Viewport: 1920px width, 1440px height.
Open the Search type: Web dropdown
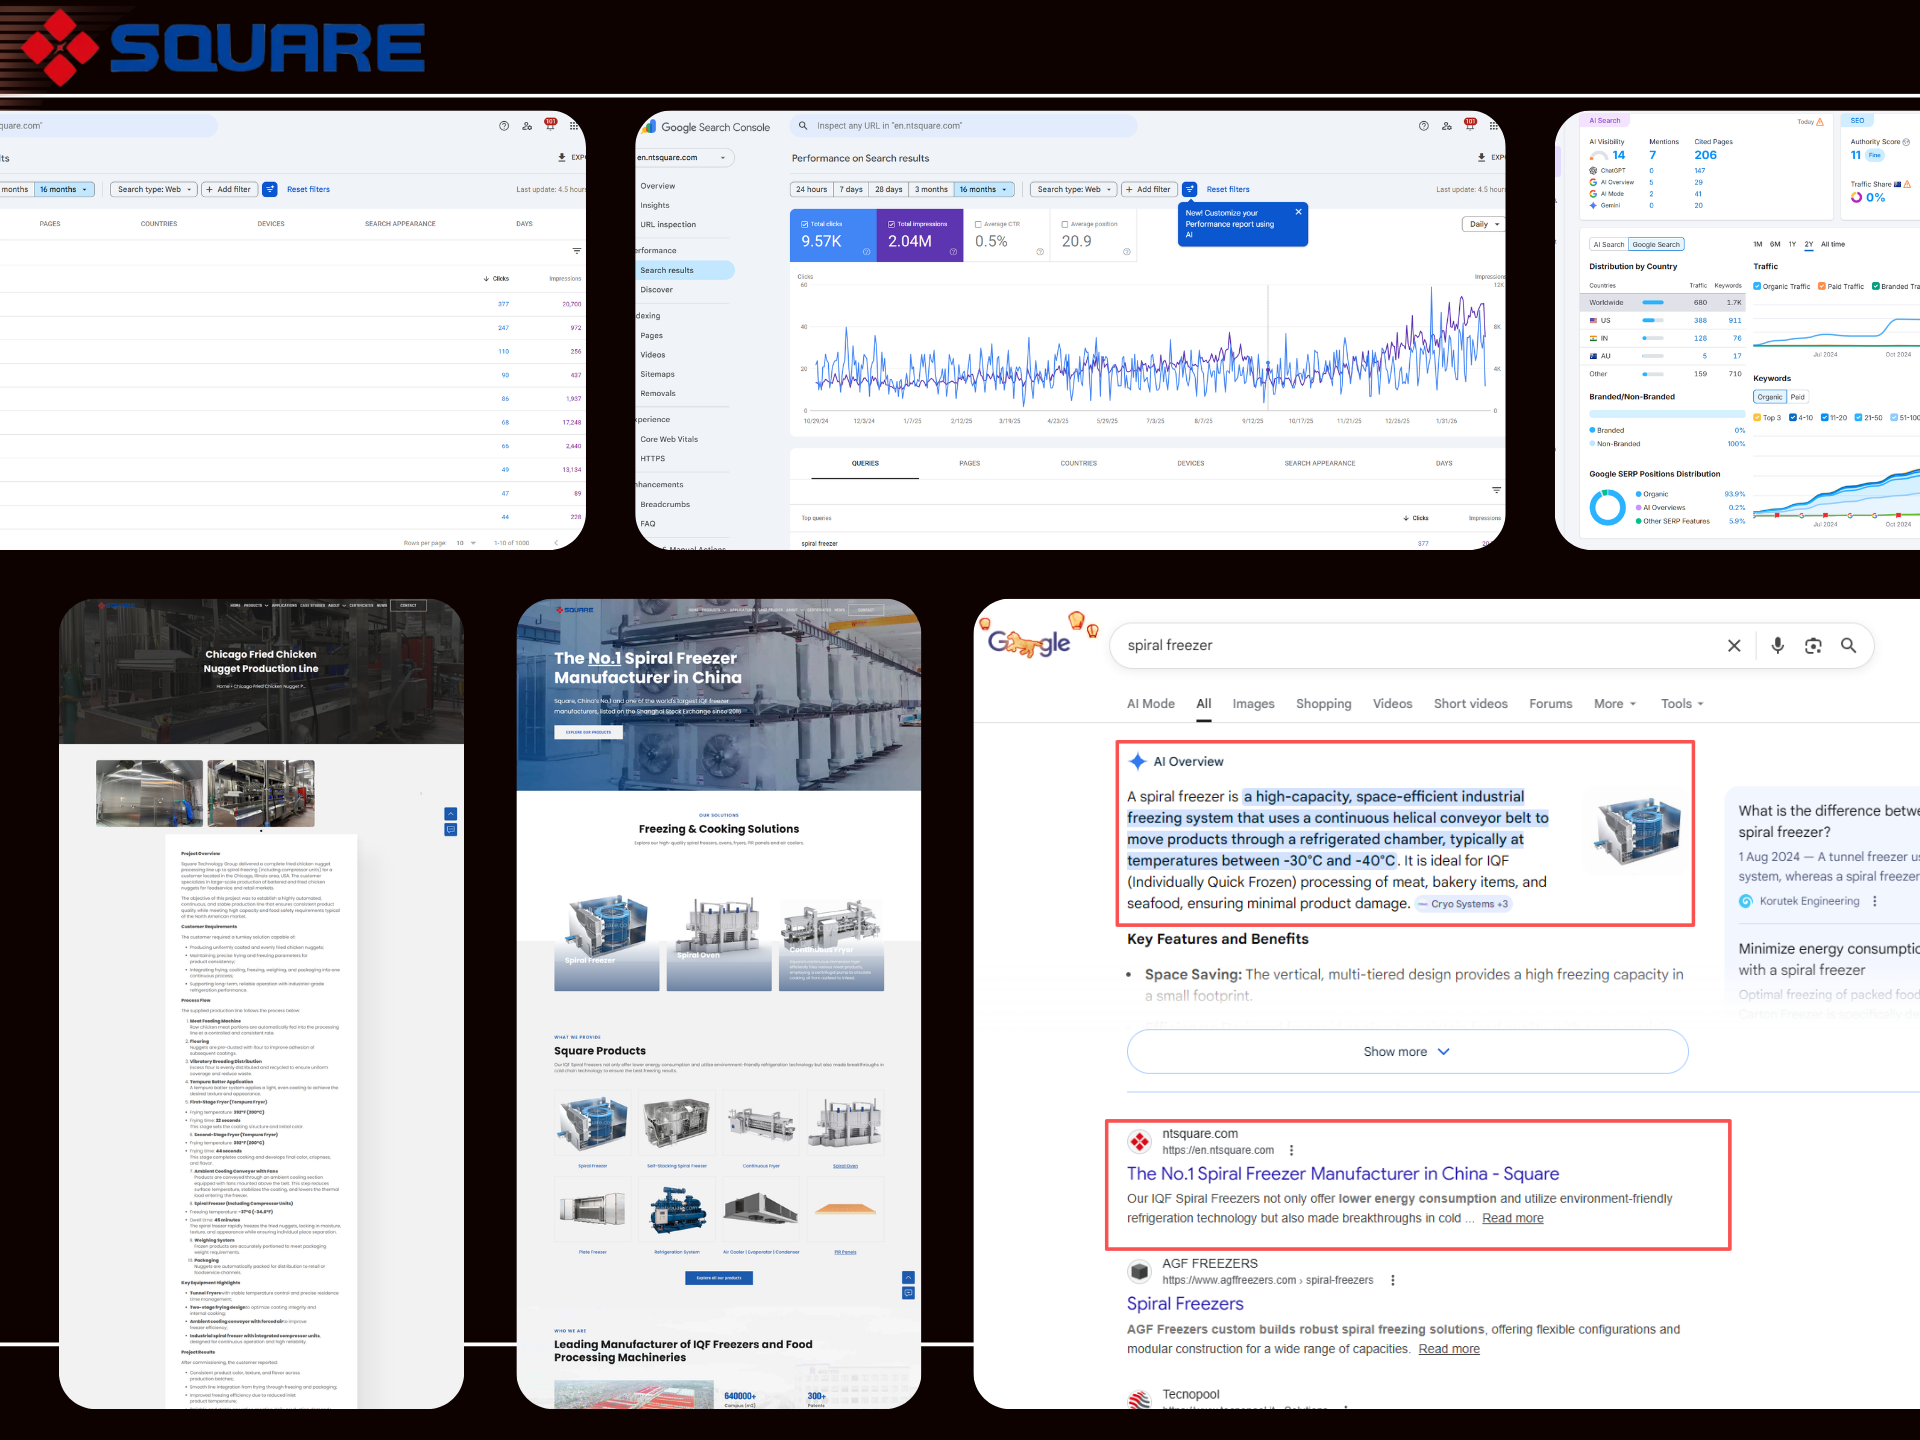click(1074, 189)
